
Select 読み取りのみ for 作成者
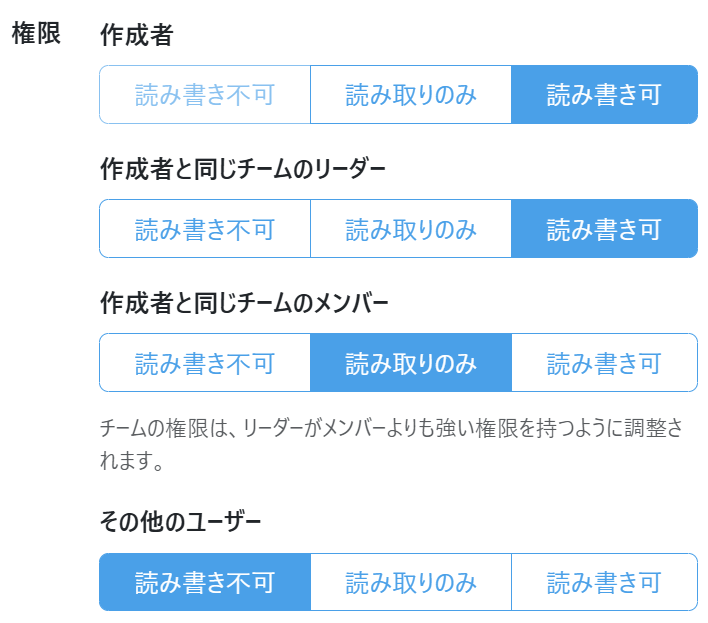(x=411, y=95)
